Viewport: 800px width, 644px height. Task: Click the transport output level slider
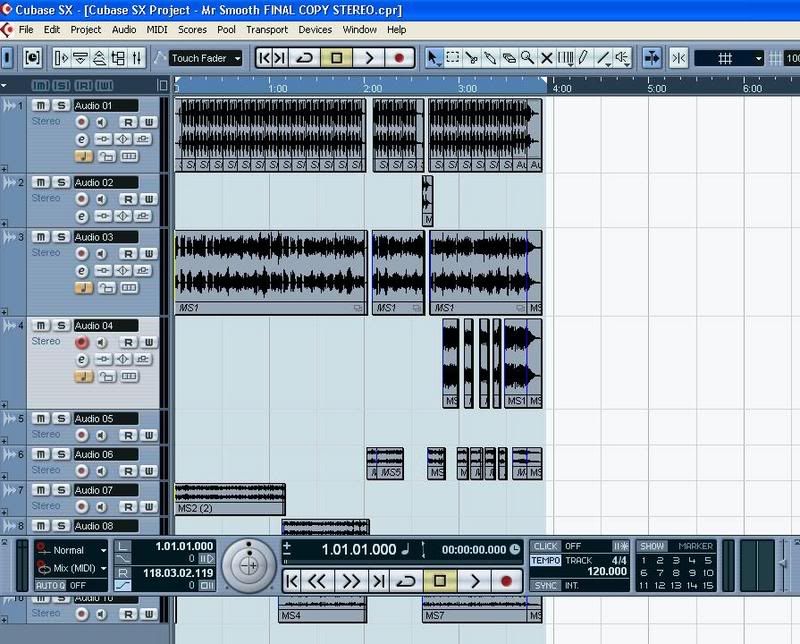pyautogui.click(x=782, y=564)
